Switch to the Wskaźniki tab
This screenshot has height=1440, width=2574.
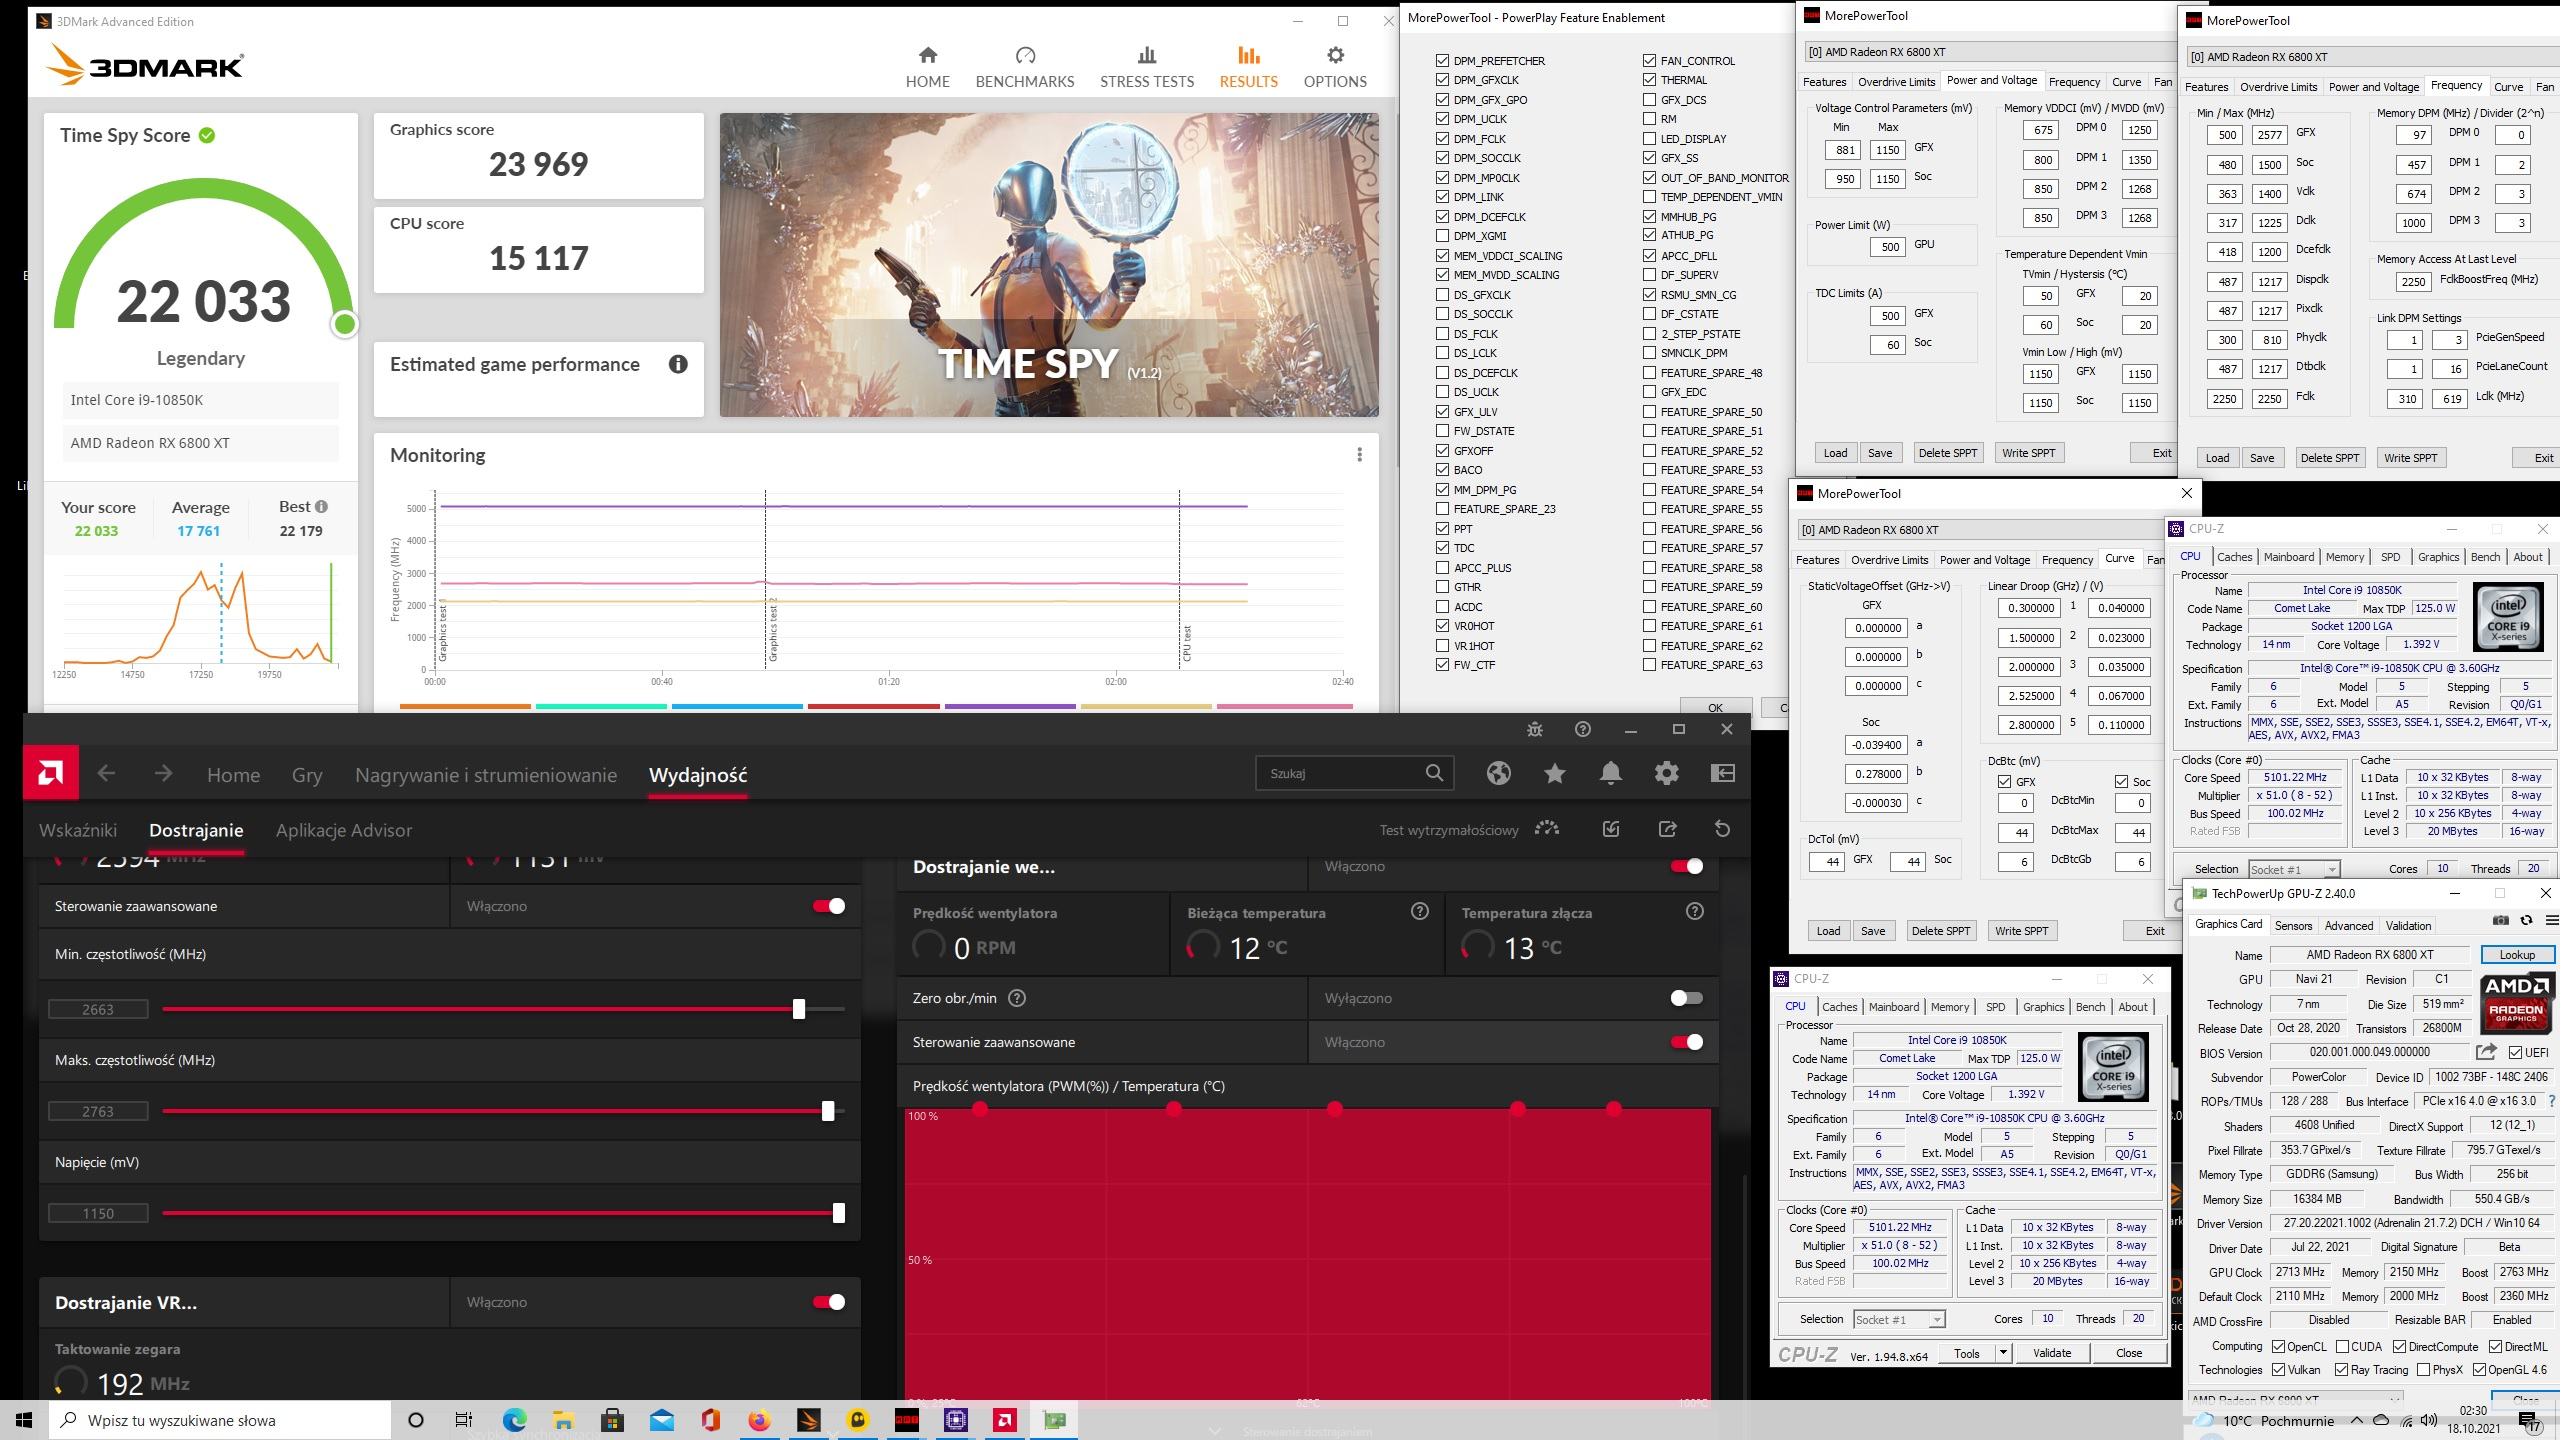78,830
